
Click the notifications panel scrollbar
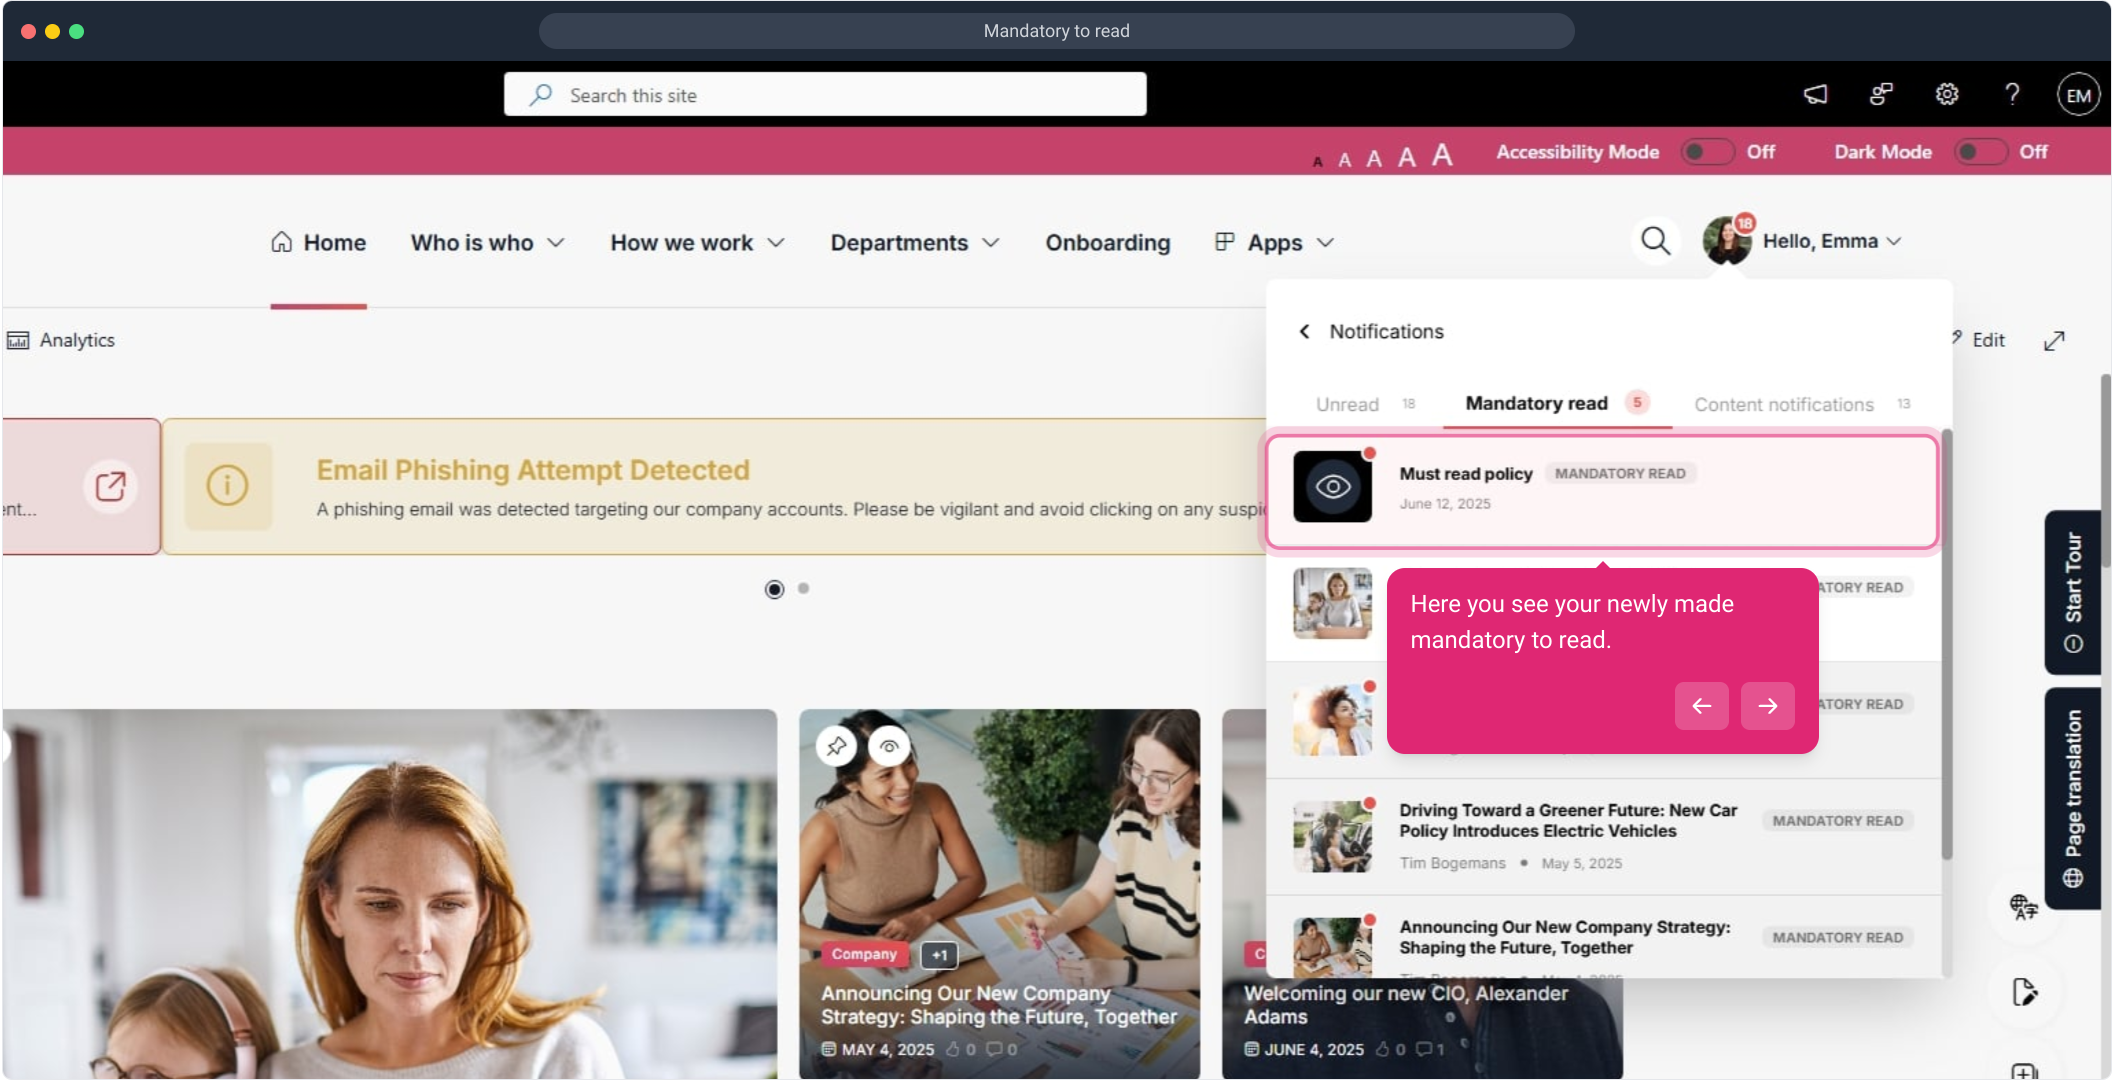(1946, 644)
